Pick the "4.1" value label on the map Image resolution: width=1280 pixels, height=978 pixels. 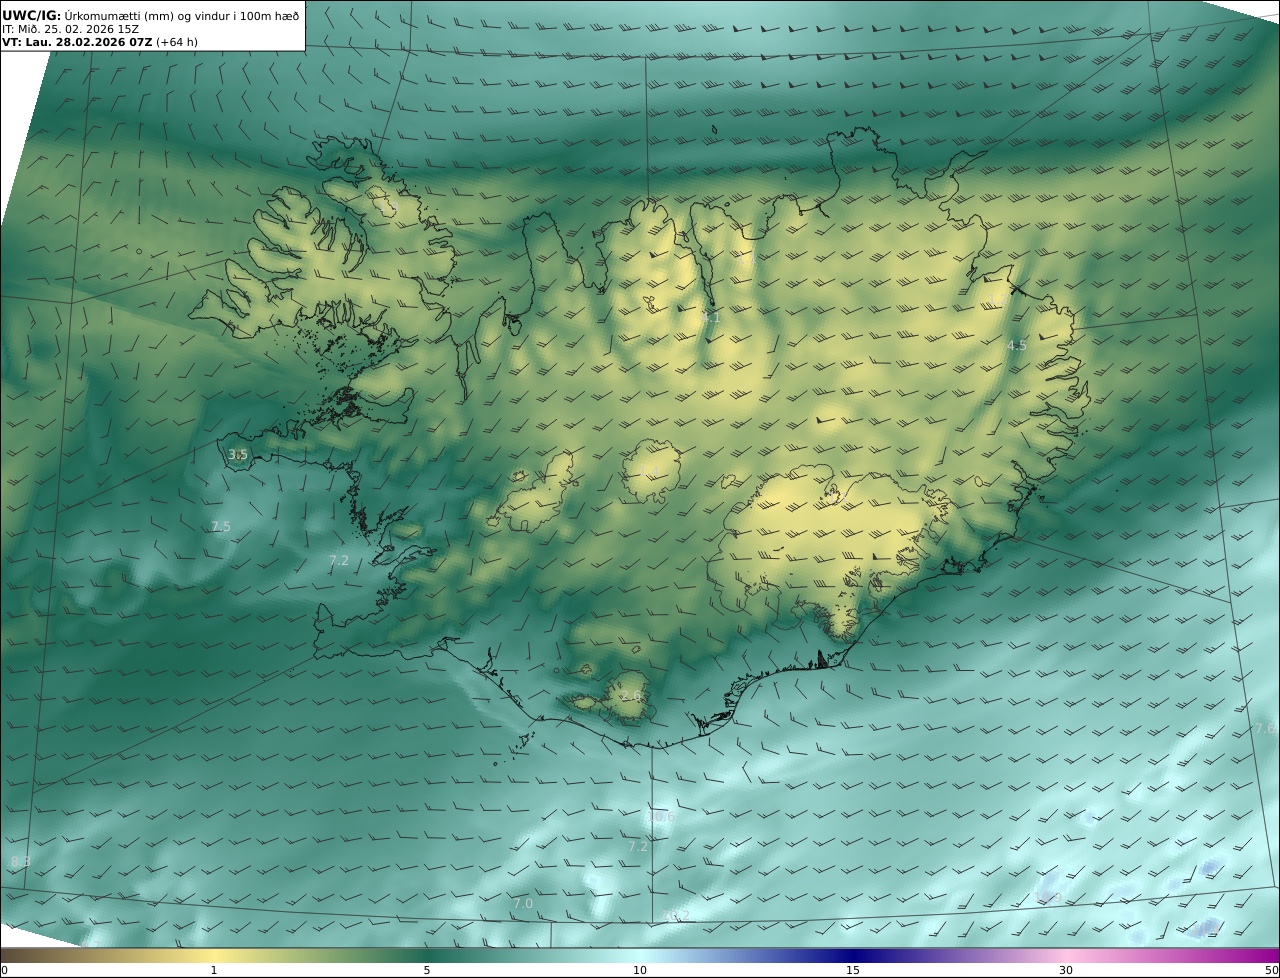pos(711,317)
